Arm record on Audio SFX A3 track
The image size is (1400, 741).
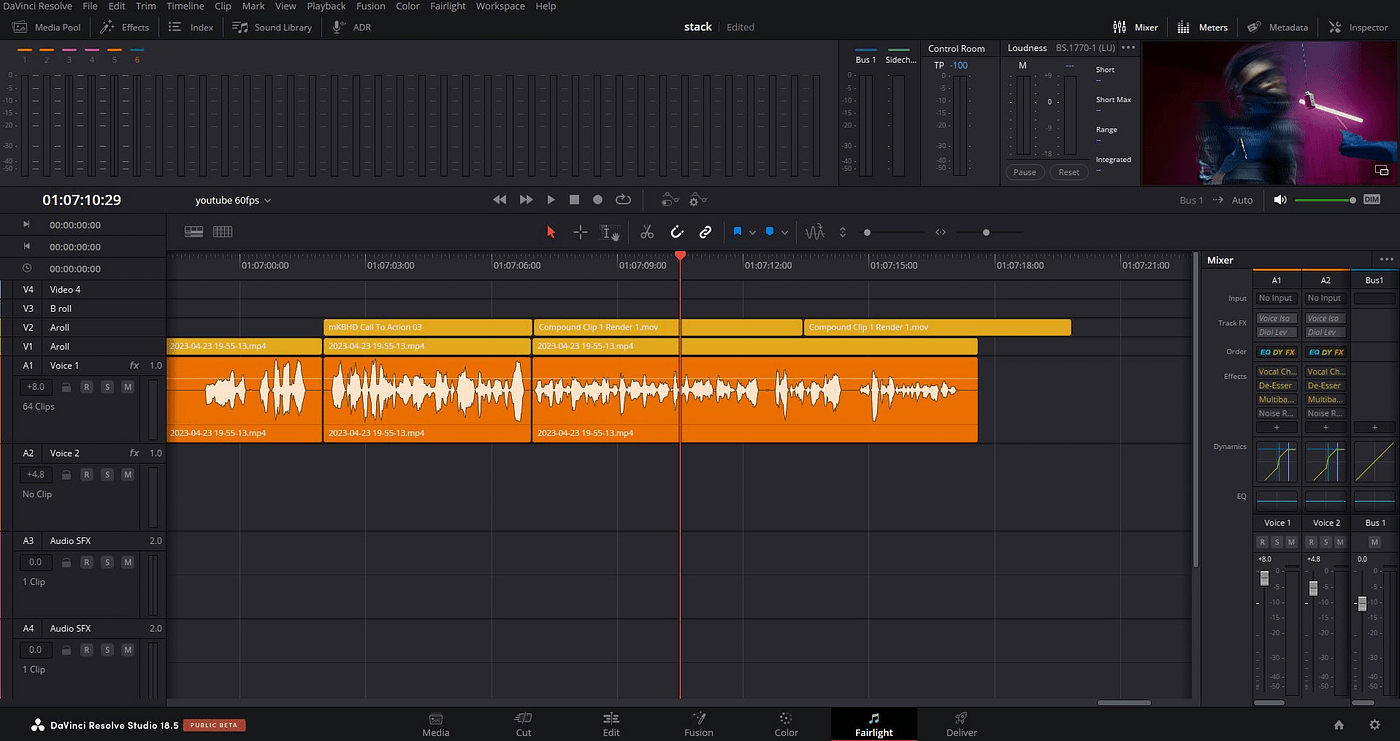point(87,562)
